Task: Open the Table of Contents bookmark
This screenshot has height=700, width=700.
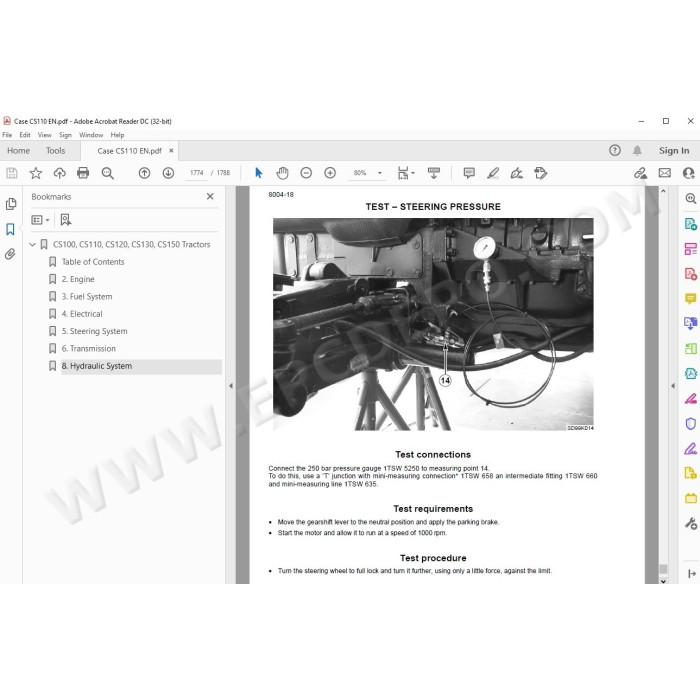Action: point(93,262)
